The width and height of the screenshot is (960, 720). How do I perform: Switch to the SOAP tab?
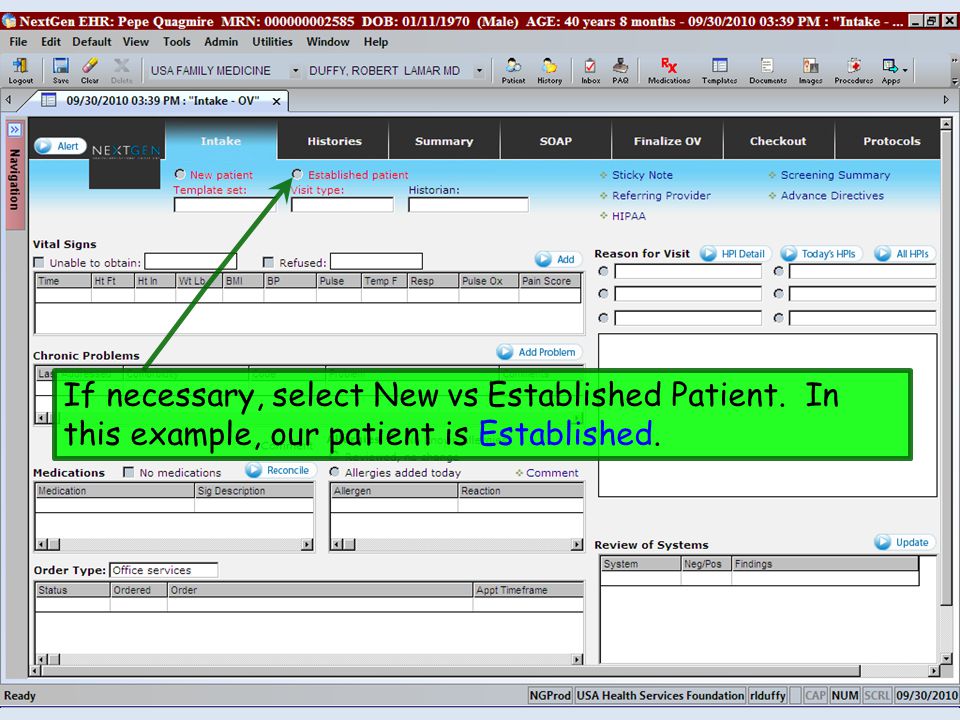[555, 141]
